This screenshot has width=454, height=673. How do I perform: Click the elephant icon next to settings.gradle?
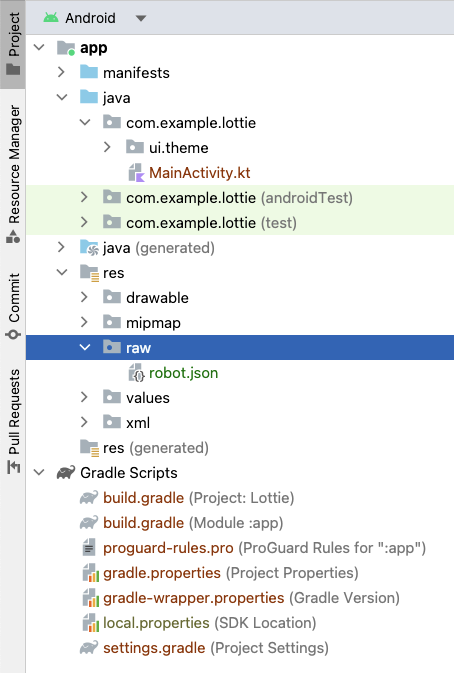(89, 648)
